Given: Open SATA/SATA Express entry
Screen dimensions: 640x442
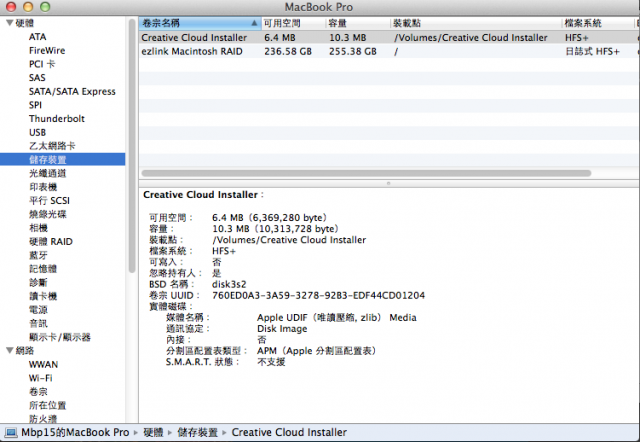Looking at the screenshot, I should pyautogui.click(x=72, y=91).
